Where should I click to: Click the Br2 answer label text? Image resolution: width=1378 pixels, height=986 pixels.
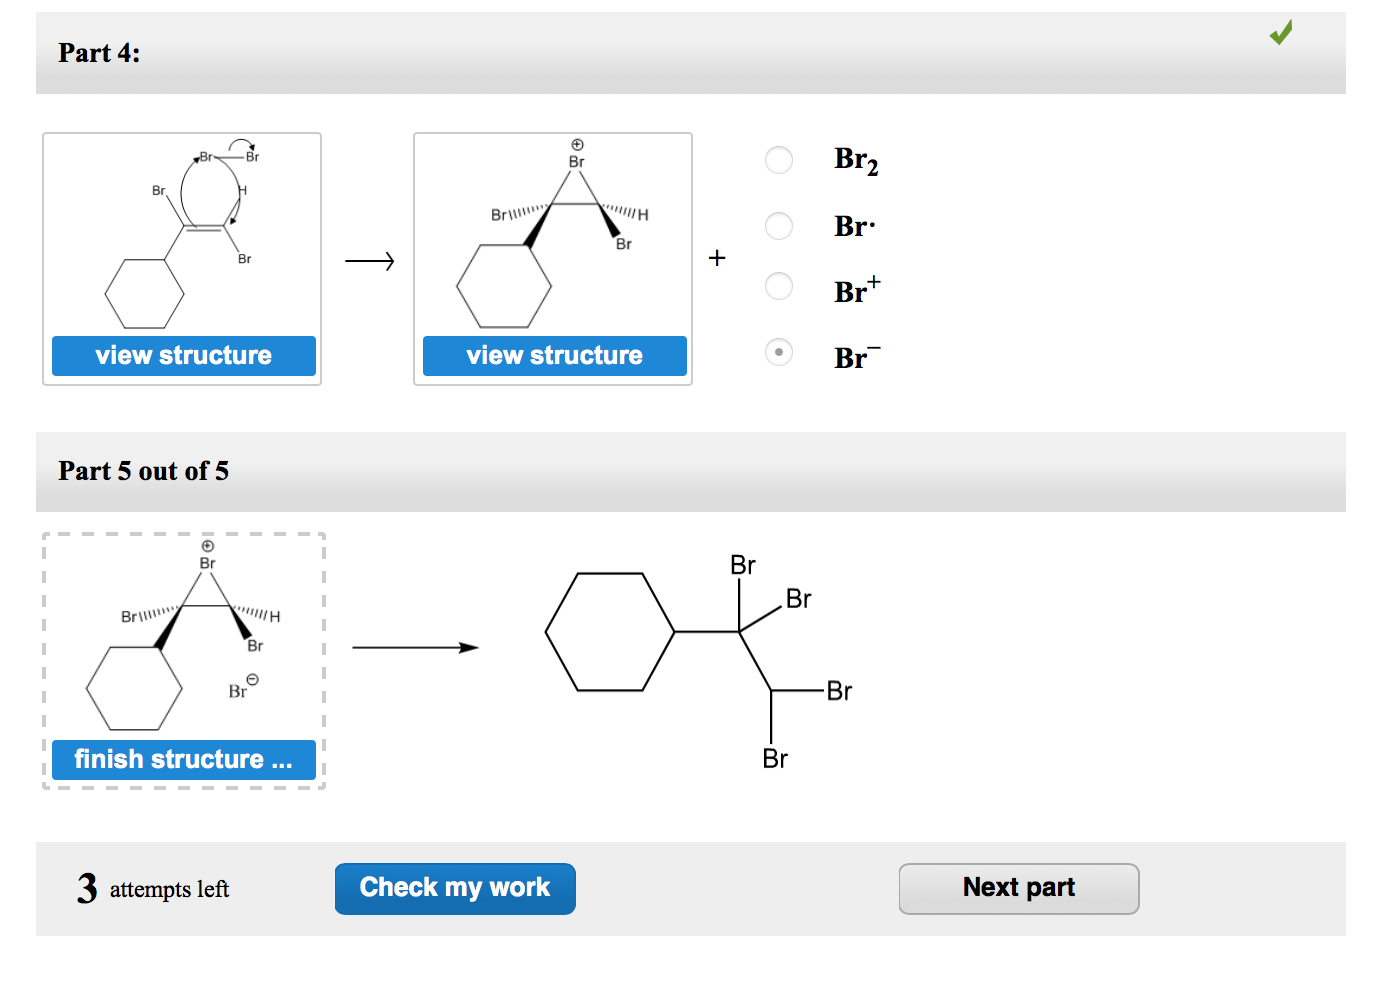point(856,160)
